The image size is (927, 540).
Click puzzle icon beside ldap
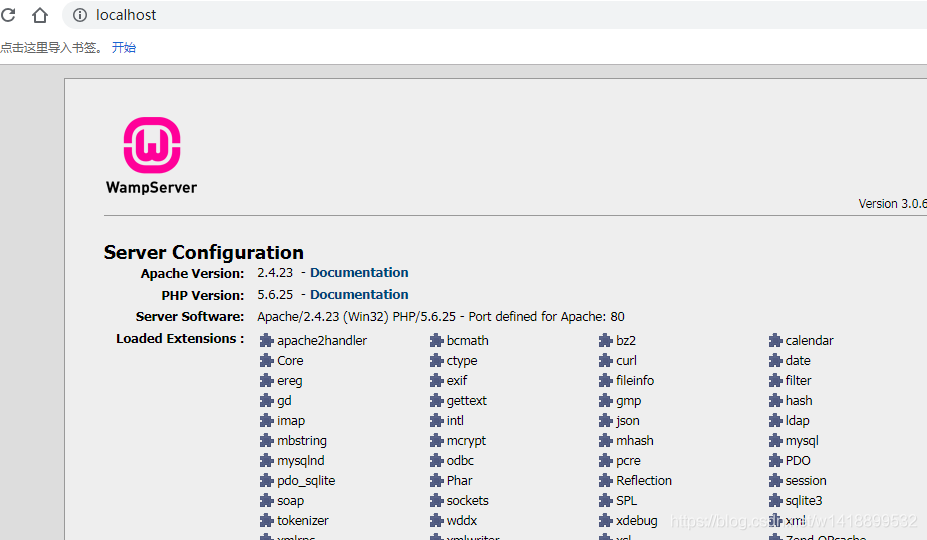[x=775, y=421]
